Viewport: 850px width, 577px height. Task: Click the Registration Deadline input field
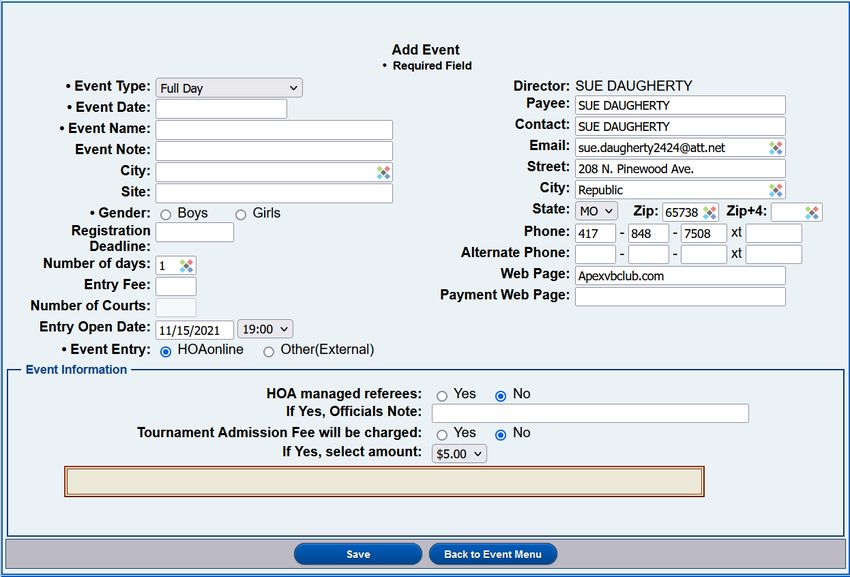click(195, 232)
